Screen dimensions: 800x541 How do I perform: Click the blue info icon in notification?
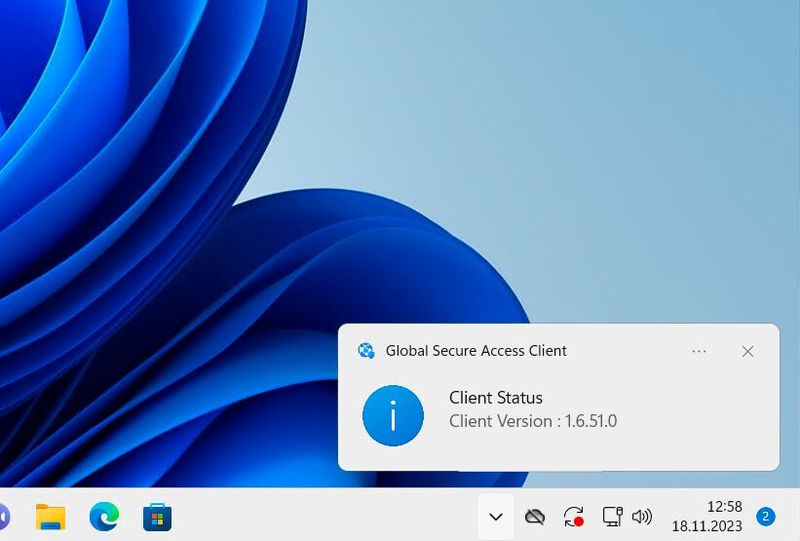[393, 415]
